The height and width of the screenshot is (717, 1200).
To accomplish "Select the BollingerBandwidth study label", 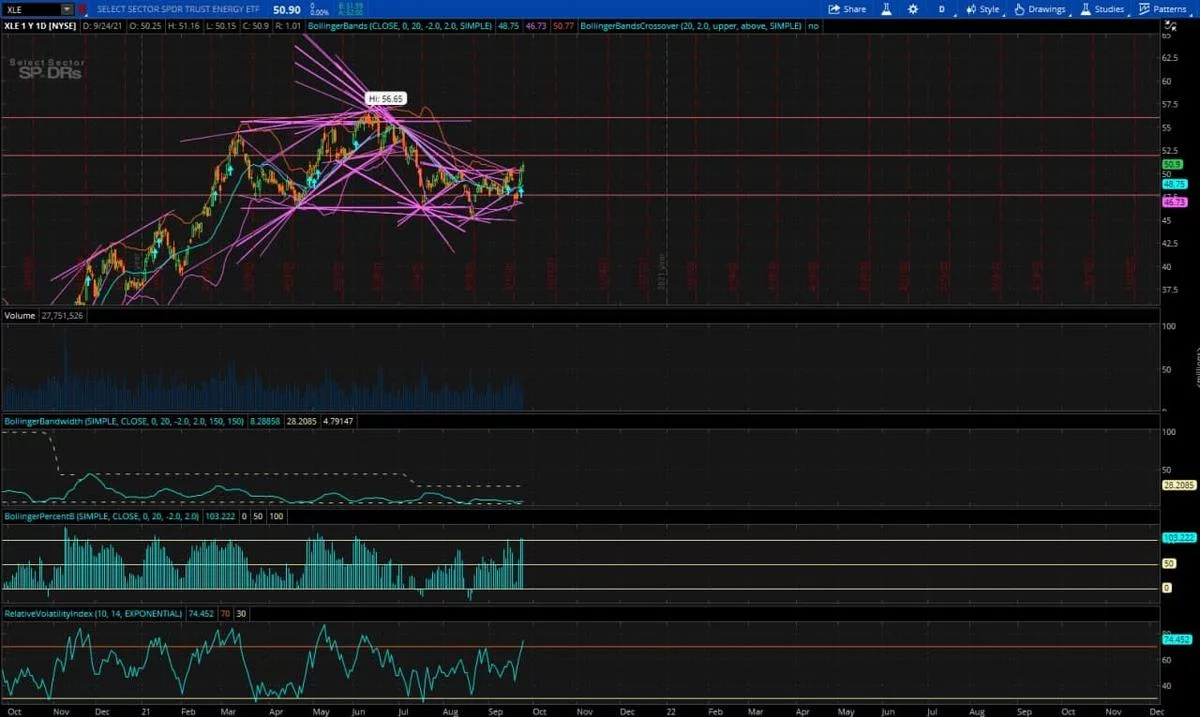I will tap(123, 422).
